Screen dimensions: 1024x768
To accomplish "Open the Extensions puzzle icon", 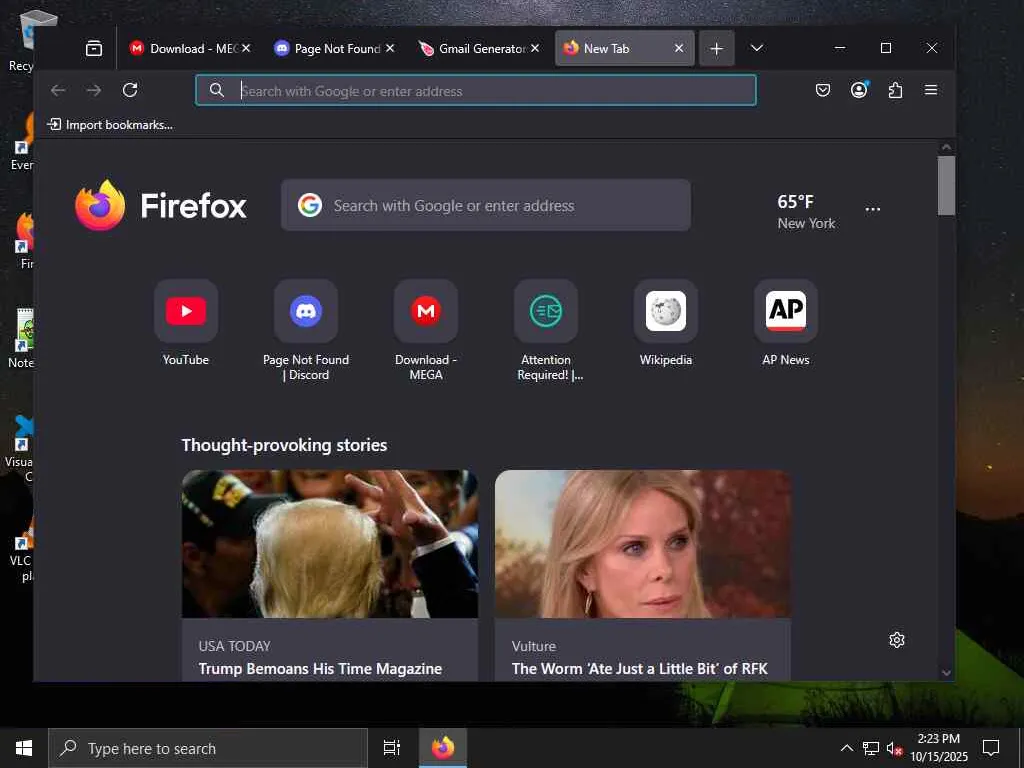I will (895, 90).
